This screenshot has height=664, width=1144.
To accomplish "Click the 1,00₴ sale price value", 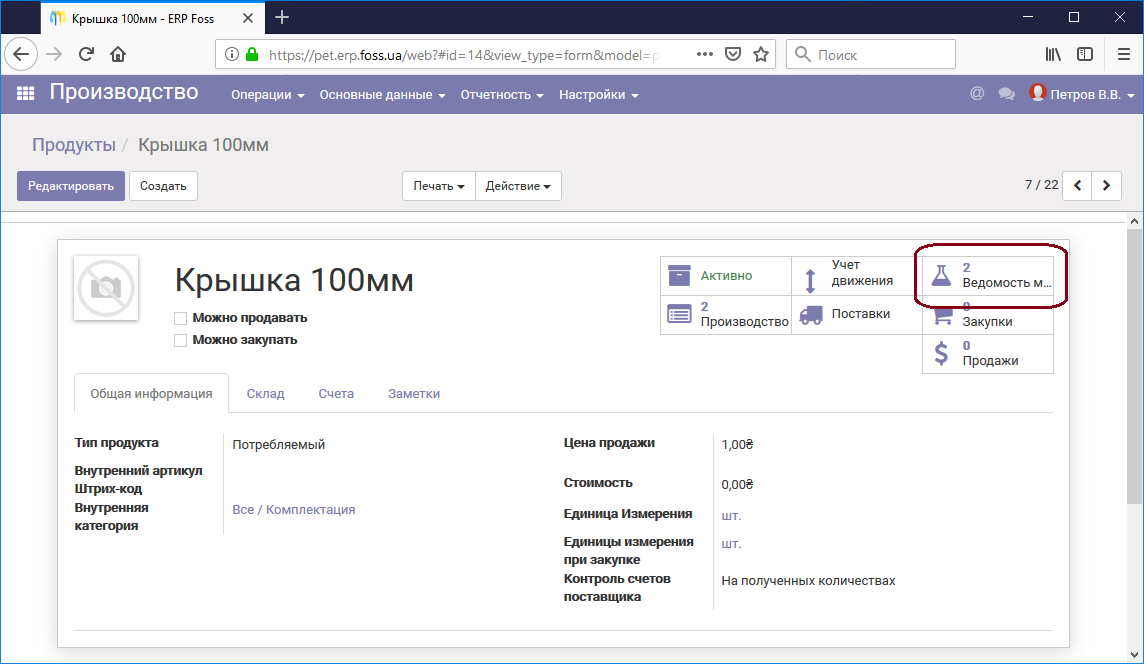I will point(737,444).
